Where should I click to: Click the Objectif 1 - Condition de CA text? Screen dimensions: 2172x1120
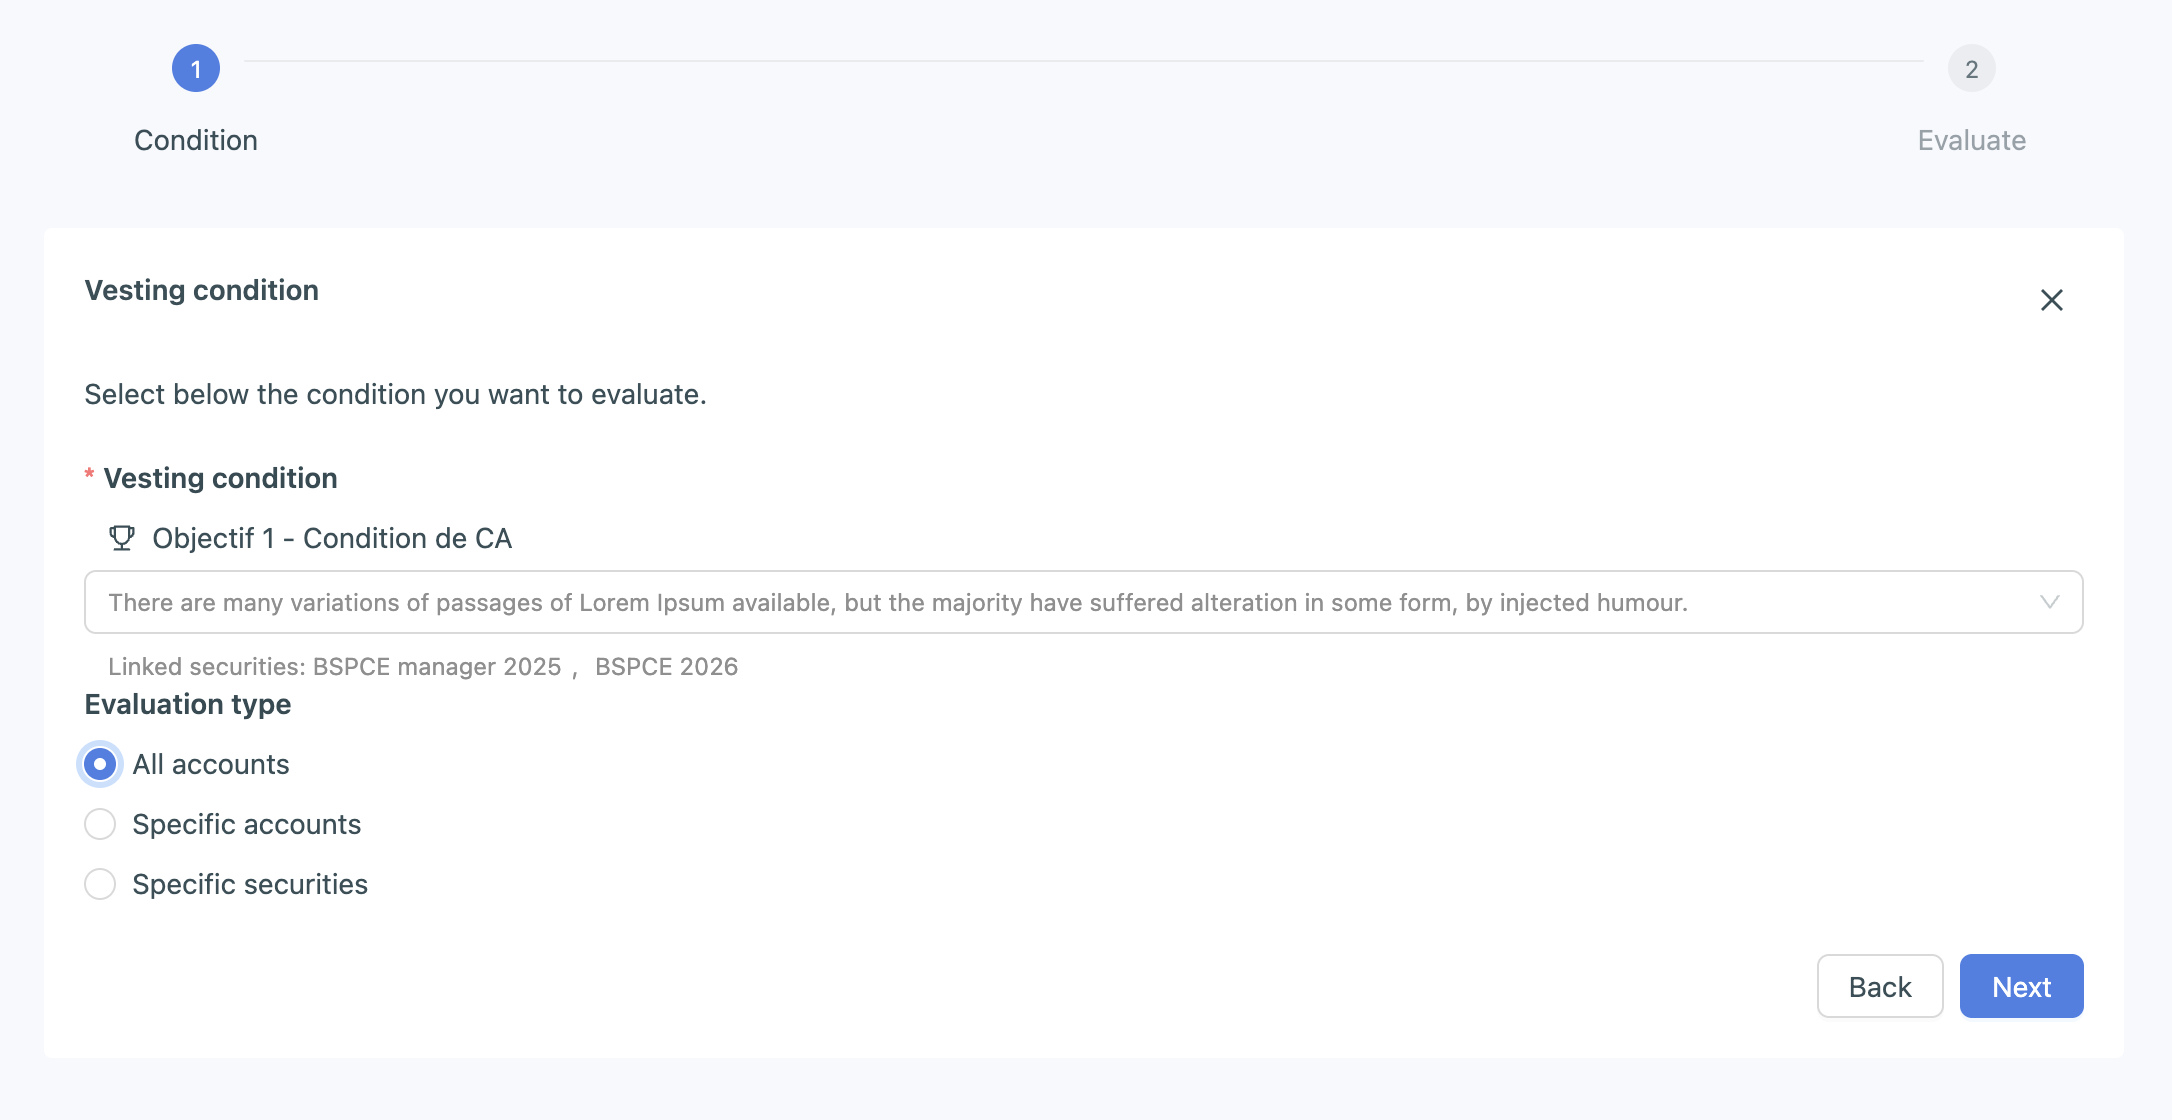coord(332,538)
